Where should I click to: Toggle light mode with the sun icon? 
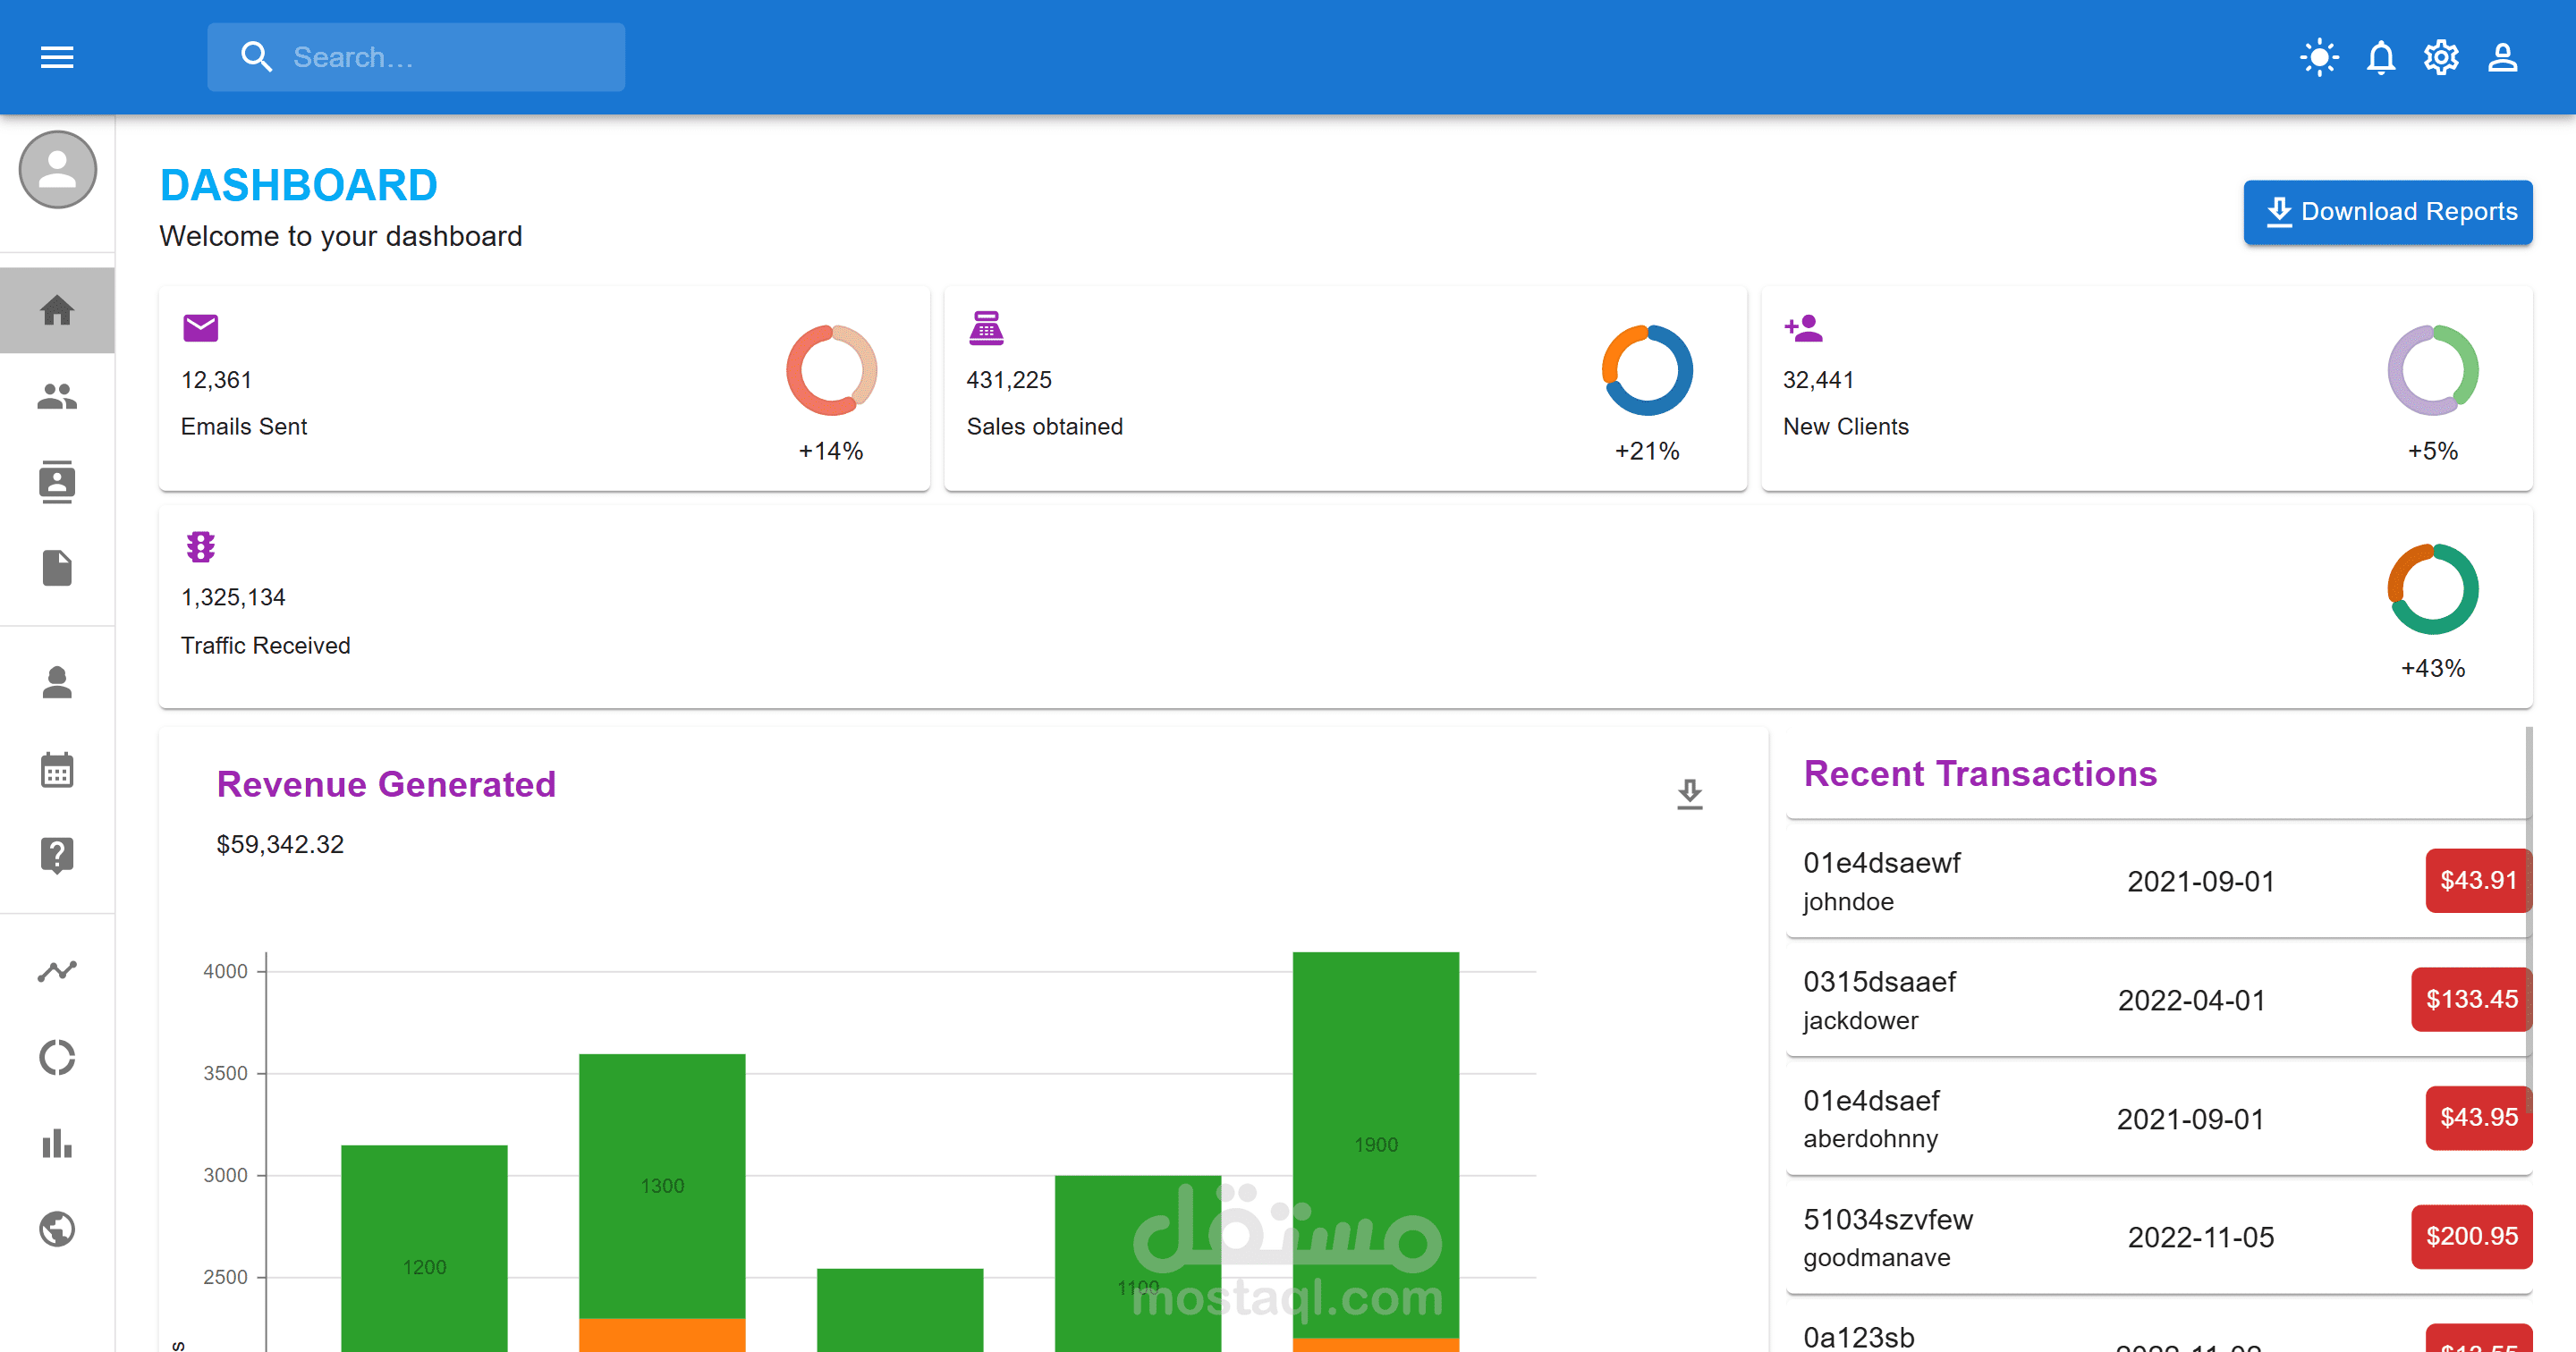pyautogui.click(x=2319, y=57)
